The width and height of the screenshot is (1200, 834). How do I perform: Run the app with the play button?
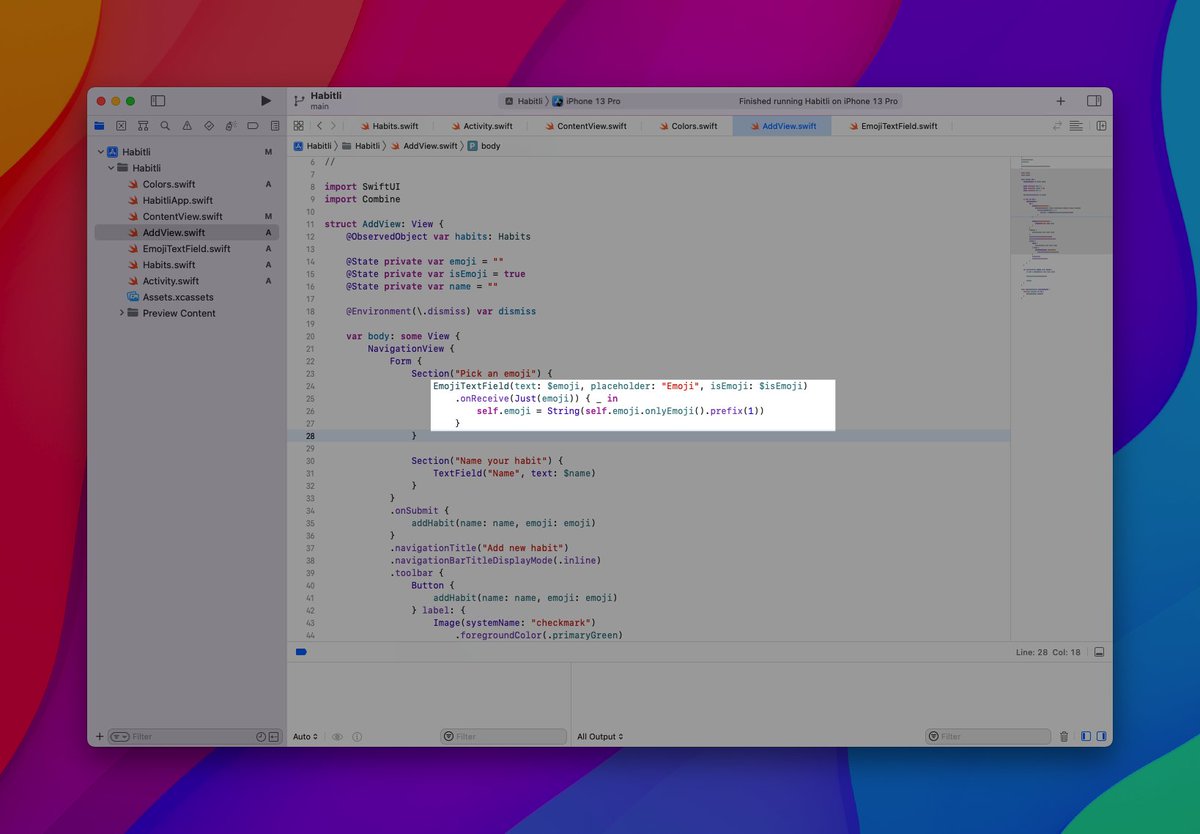pyautogui.click(x=265, y=101)
